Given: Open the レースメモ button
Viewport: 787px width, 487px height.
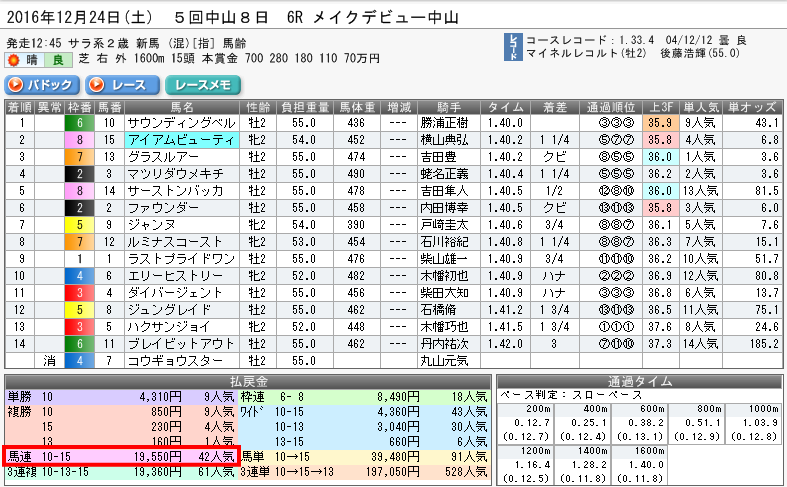Looking at the screenshot, I should click(x=203, y=85).
